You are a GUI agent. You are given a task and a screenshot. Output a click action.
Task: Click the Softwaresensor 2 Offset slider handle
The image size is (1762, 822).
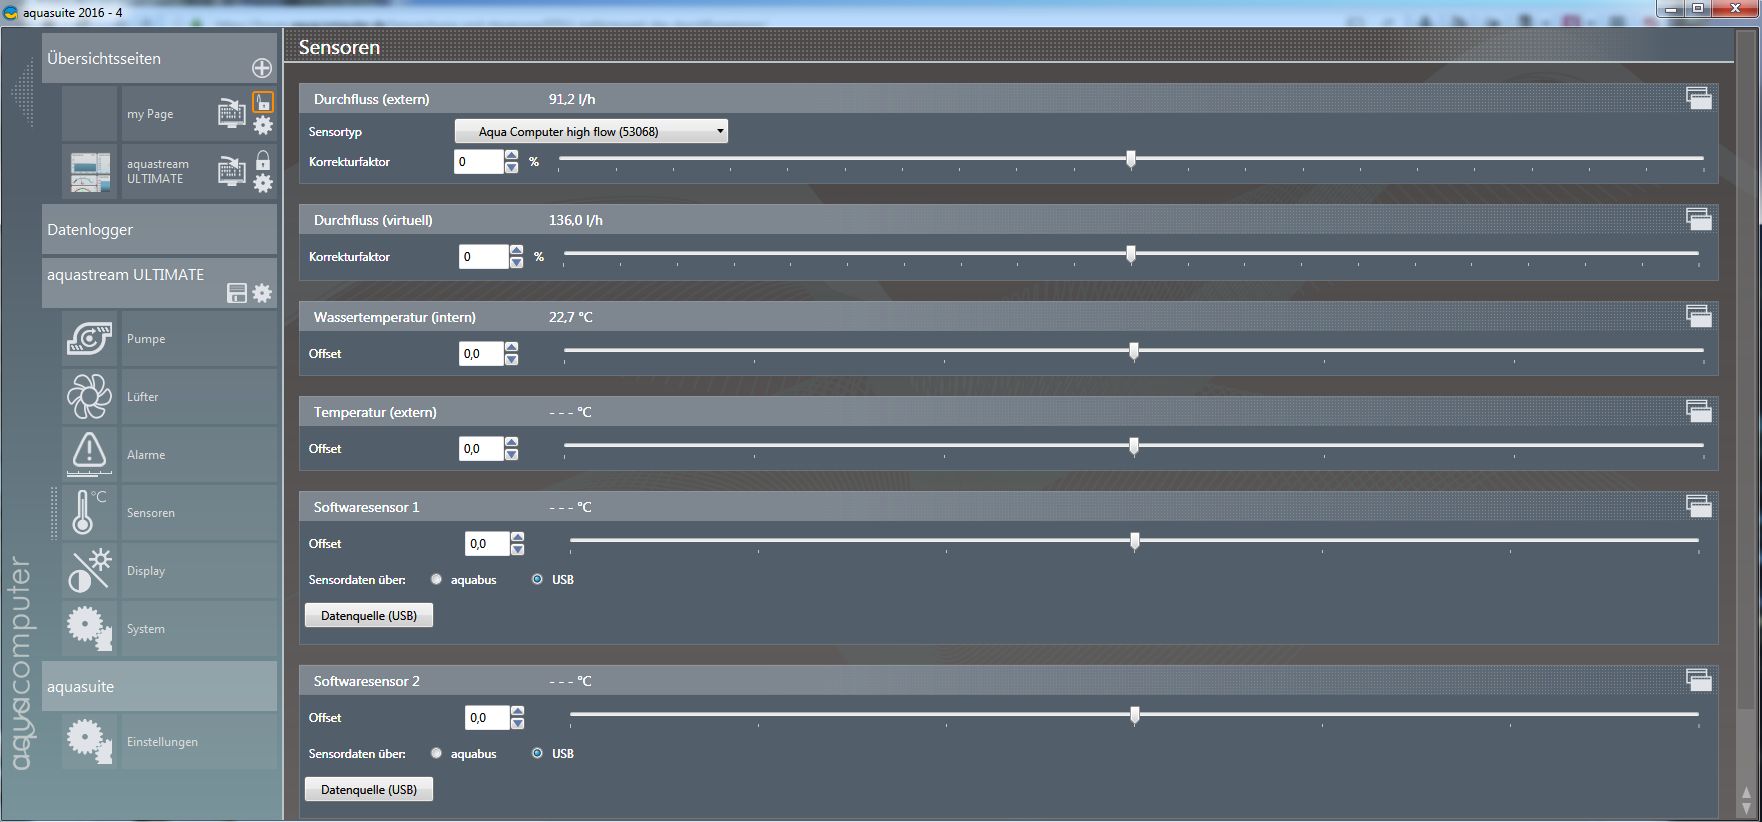coord(1135,715)
